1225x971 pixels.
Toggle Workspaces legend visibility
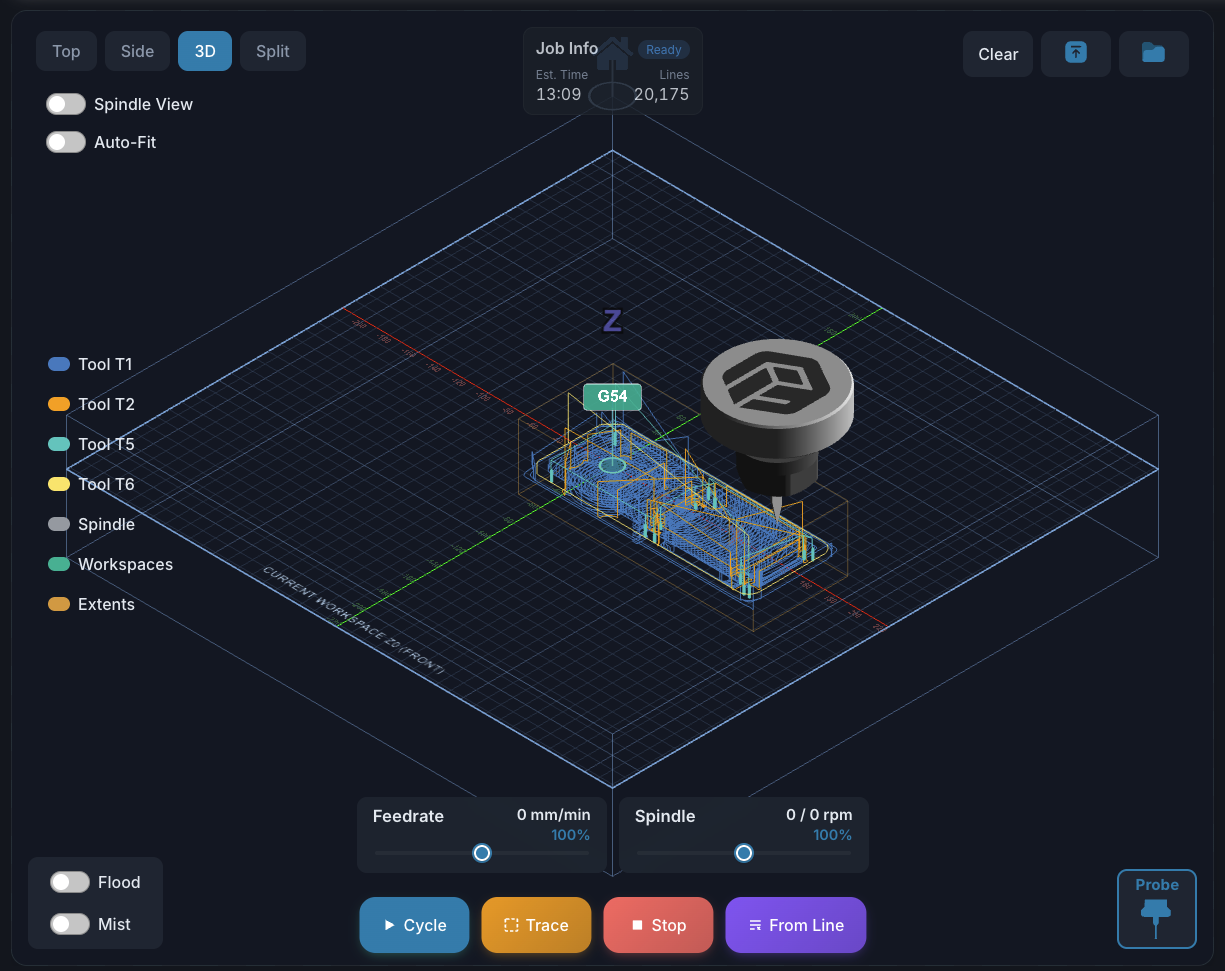tap(59, 564)
